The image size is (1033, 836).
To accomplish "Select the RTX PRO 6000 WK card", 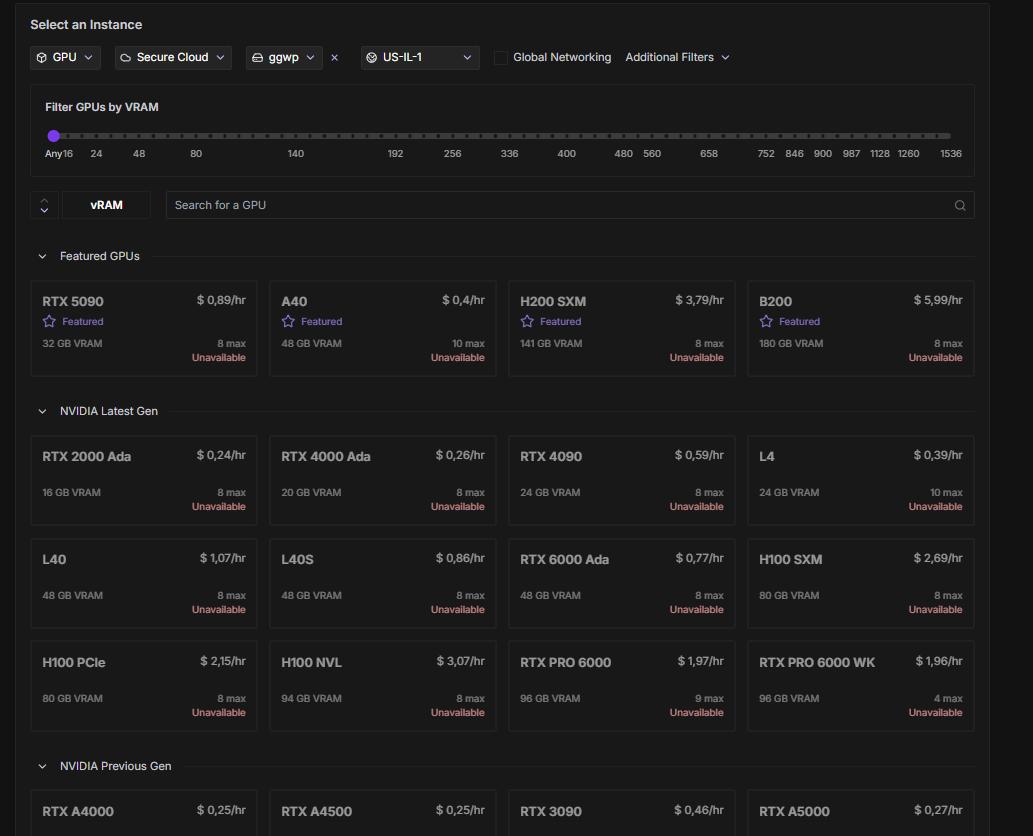I will pos(860,686).
